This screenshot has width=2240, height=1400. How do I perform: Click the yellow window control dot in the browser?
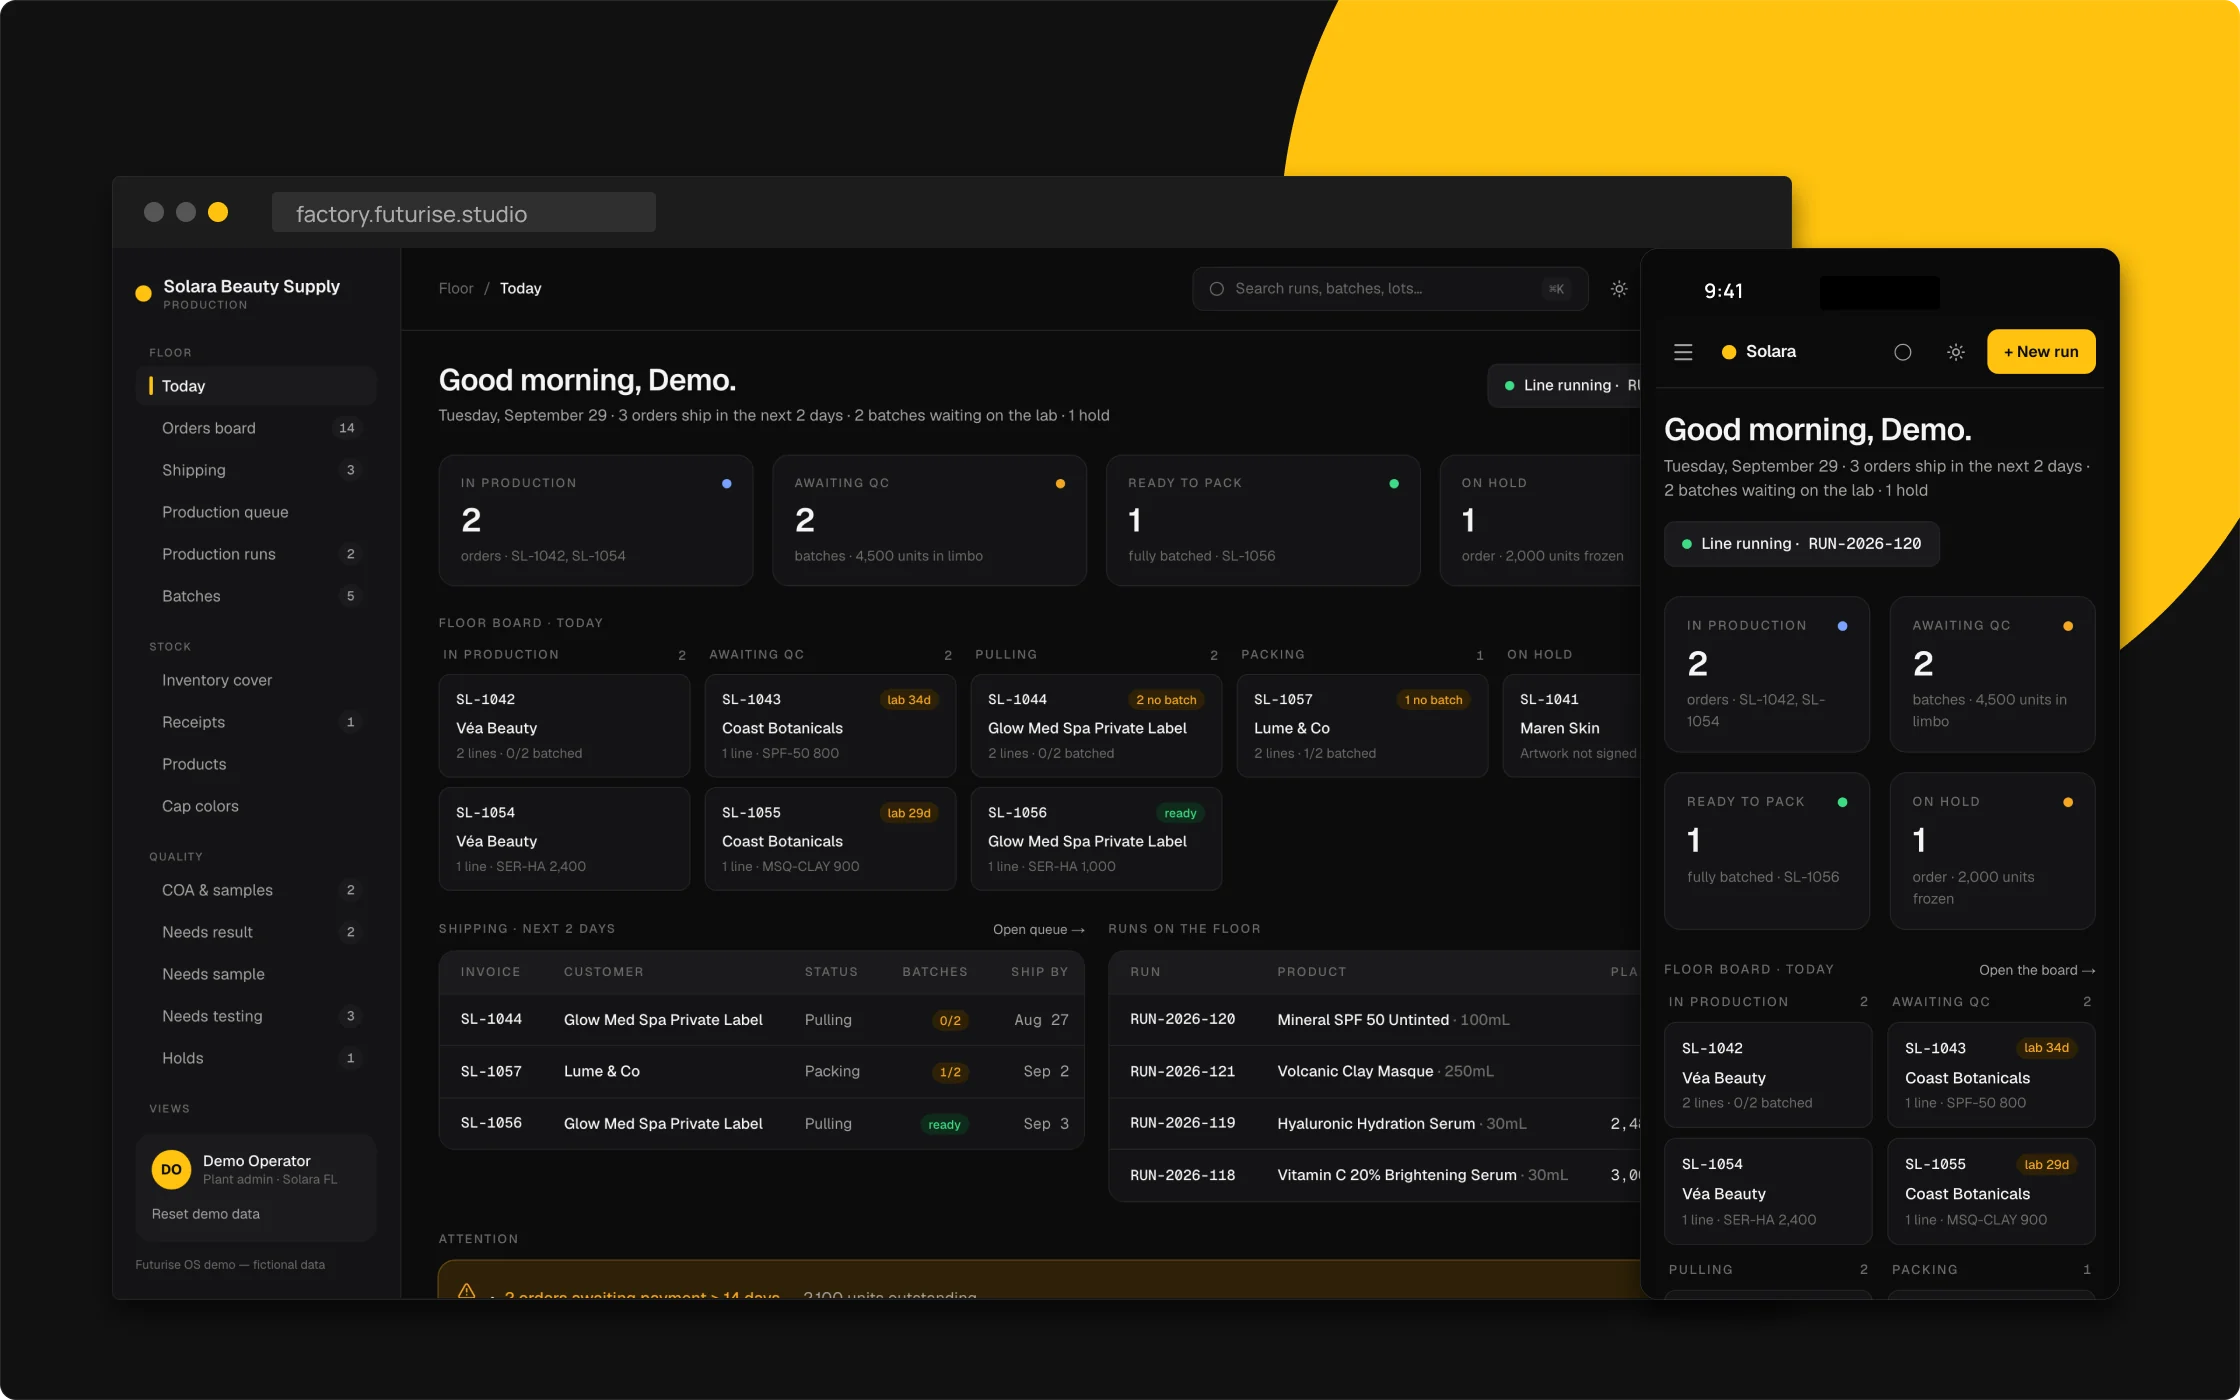coord(218,212)
